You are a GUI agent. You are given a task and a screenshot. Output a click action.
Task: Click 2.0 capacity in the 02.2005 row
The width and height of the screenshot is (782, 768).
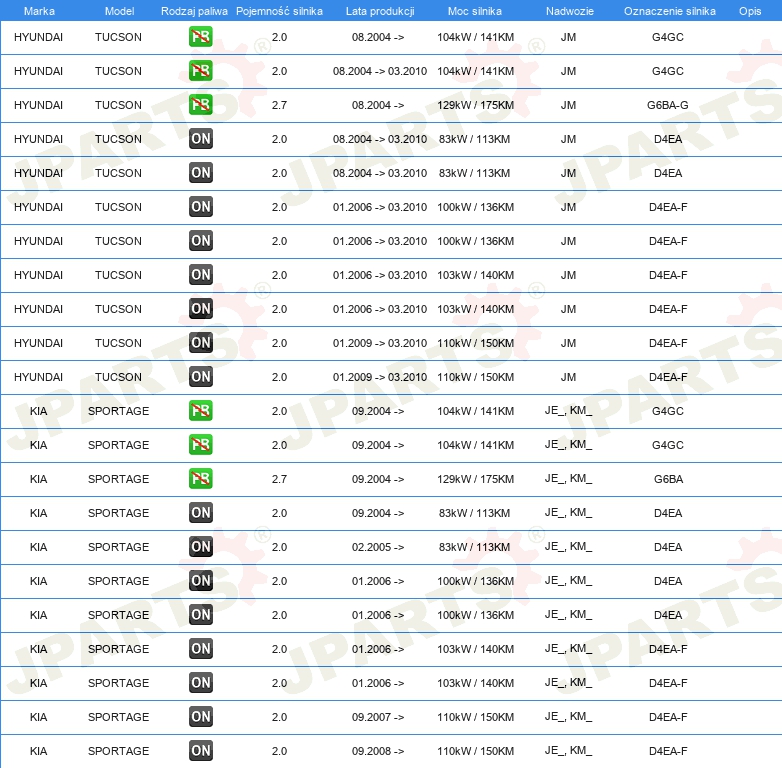pos(279,547)
